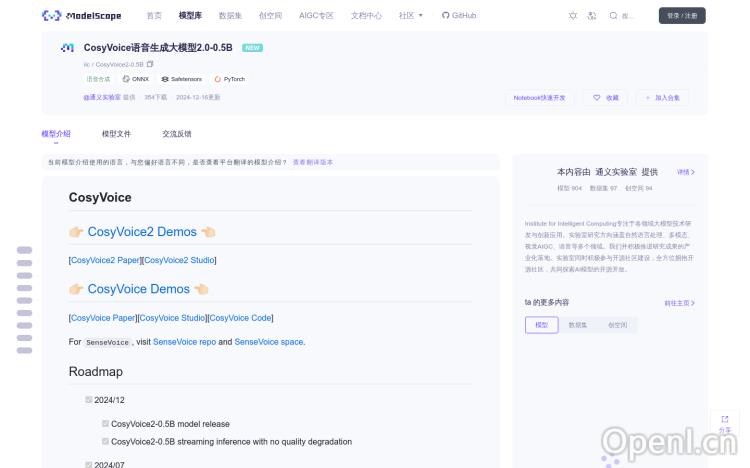This screenshot has width=750, height=468.
Task: Click the first table-of-contents marker on left
Action: [x=24, y=250]
